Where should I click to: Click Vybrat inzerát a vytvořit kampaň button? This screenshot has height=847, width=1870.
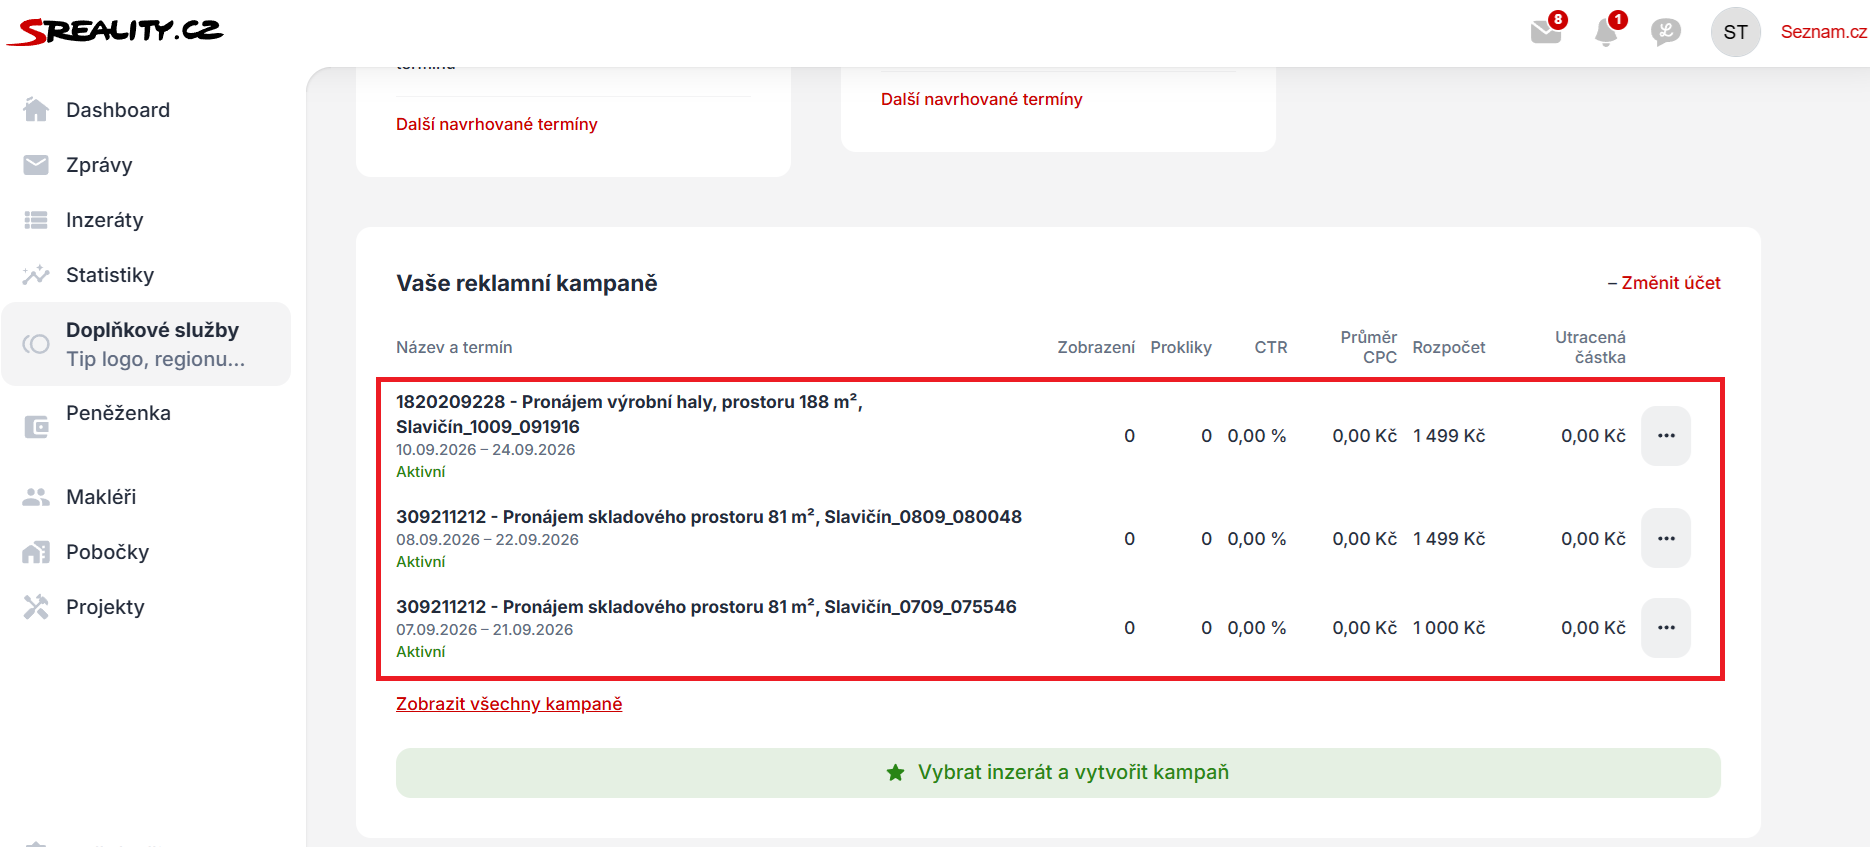1058,773
